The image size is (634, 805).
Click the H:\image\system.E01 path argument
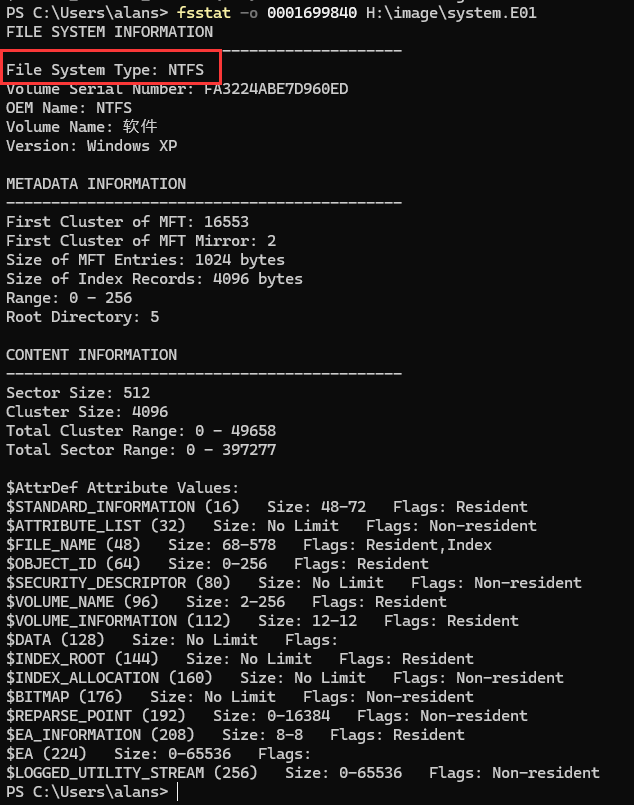tap(423, 13)
